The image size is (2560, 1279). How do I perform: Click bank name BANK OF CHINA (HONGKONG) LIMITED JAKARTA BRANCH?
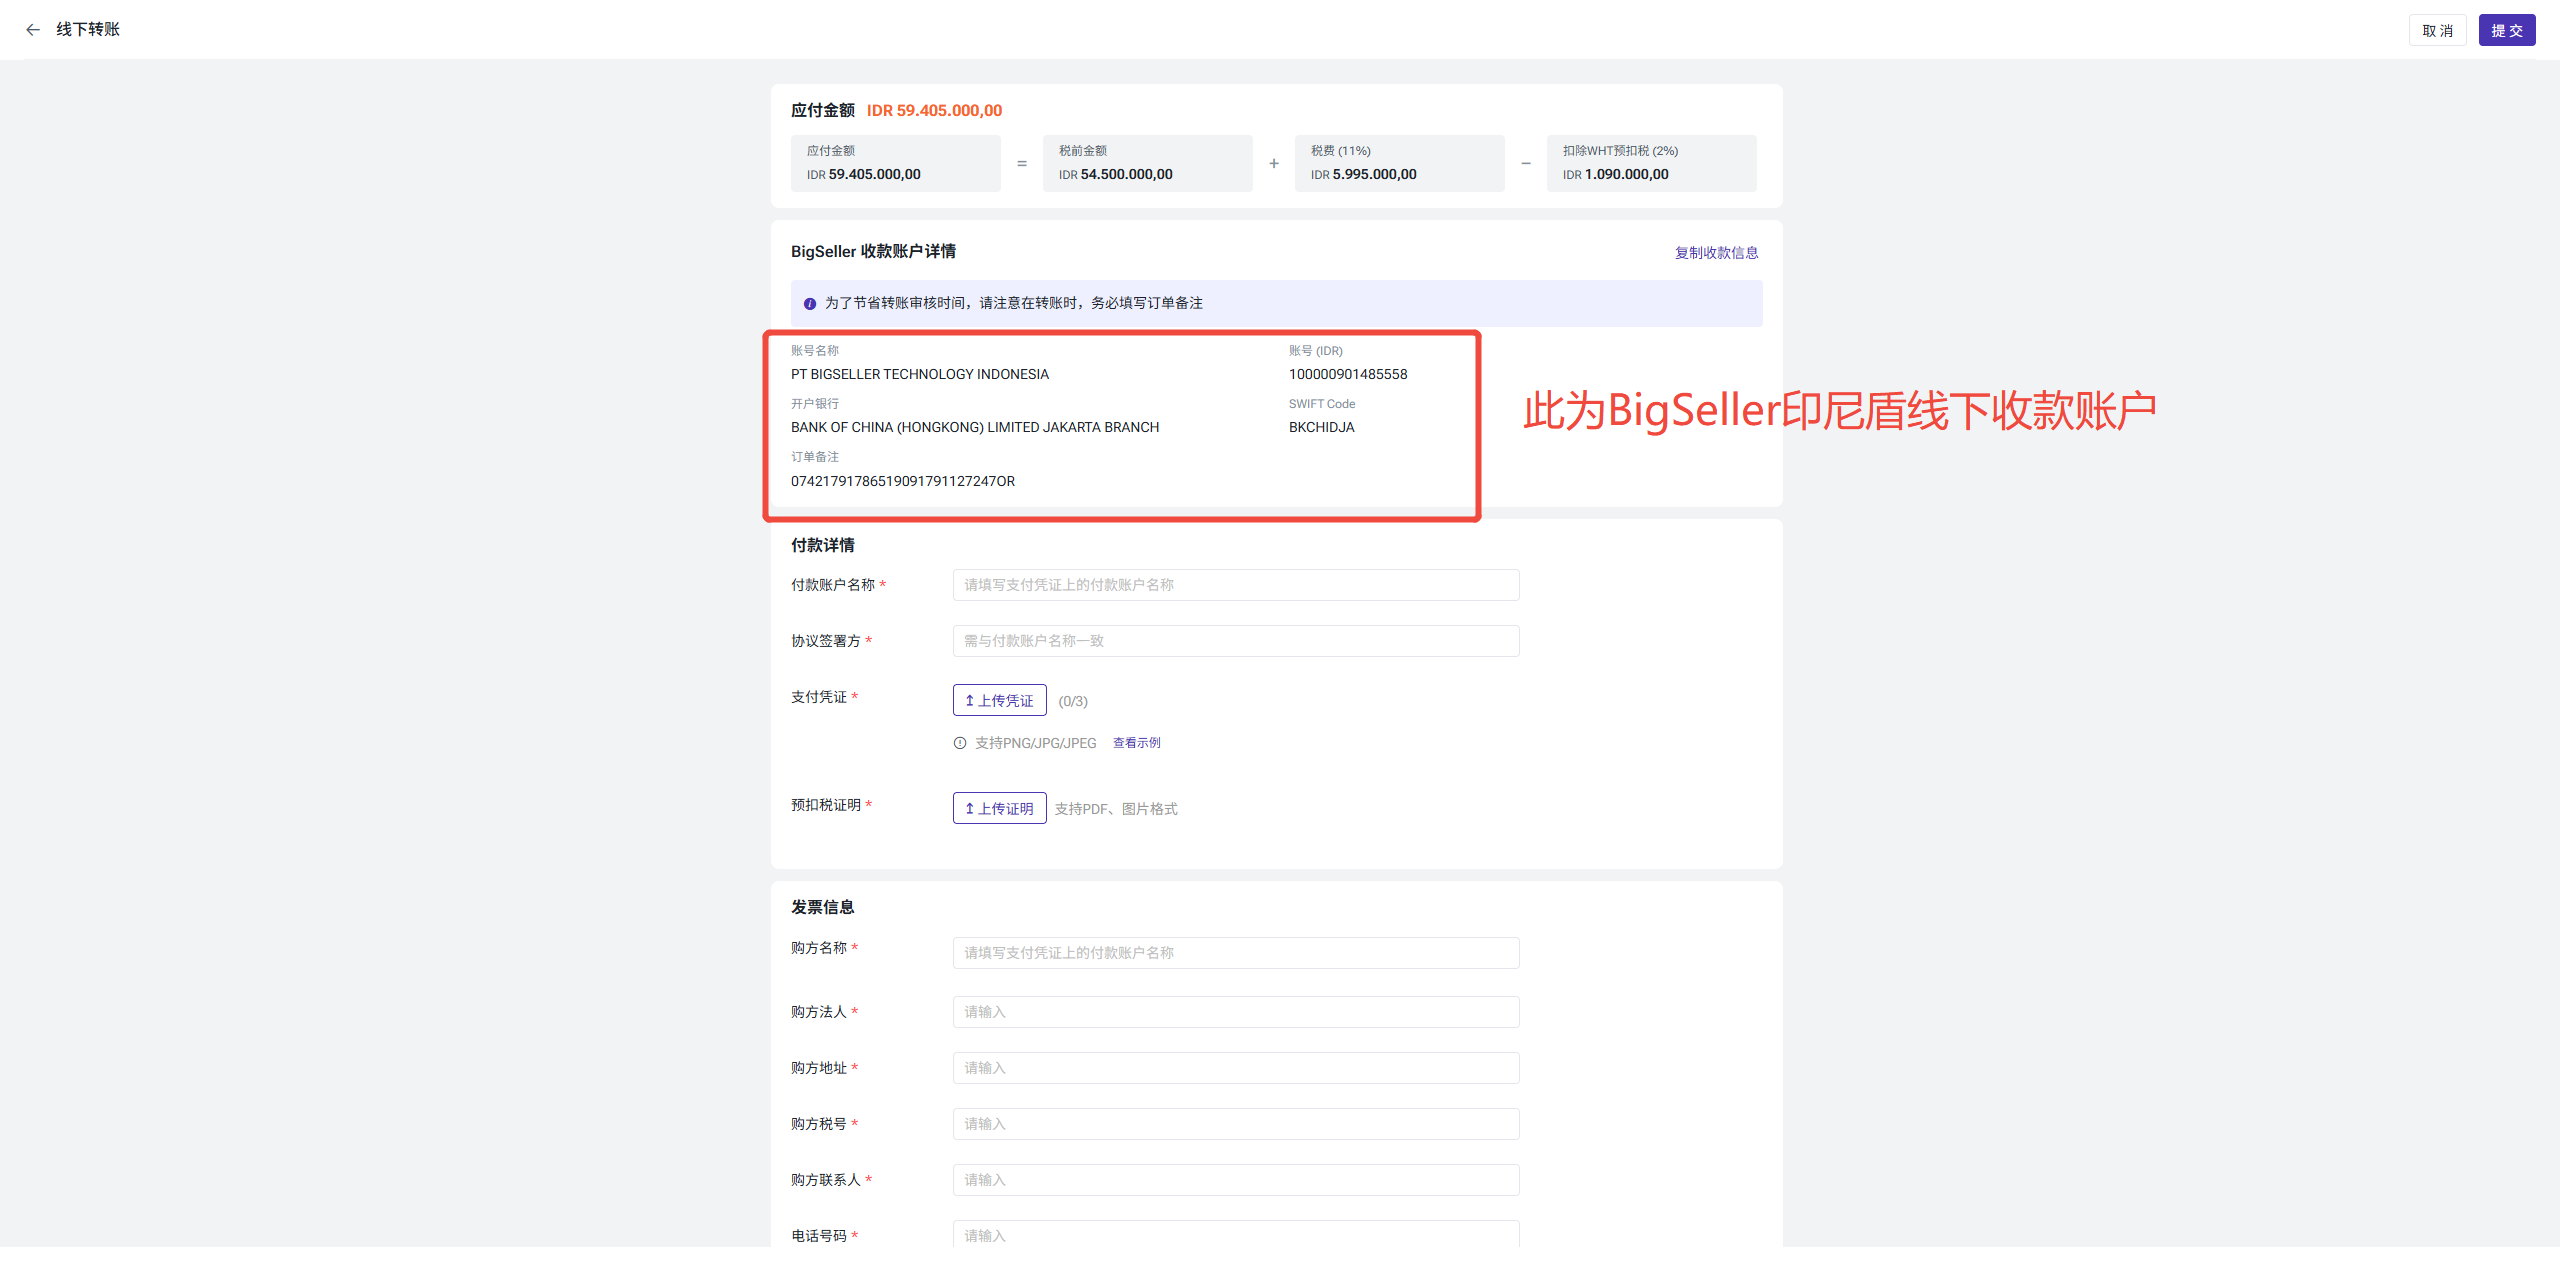[x=975, y=427]
